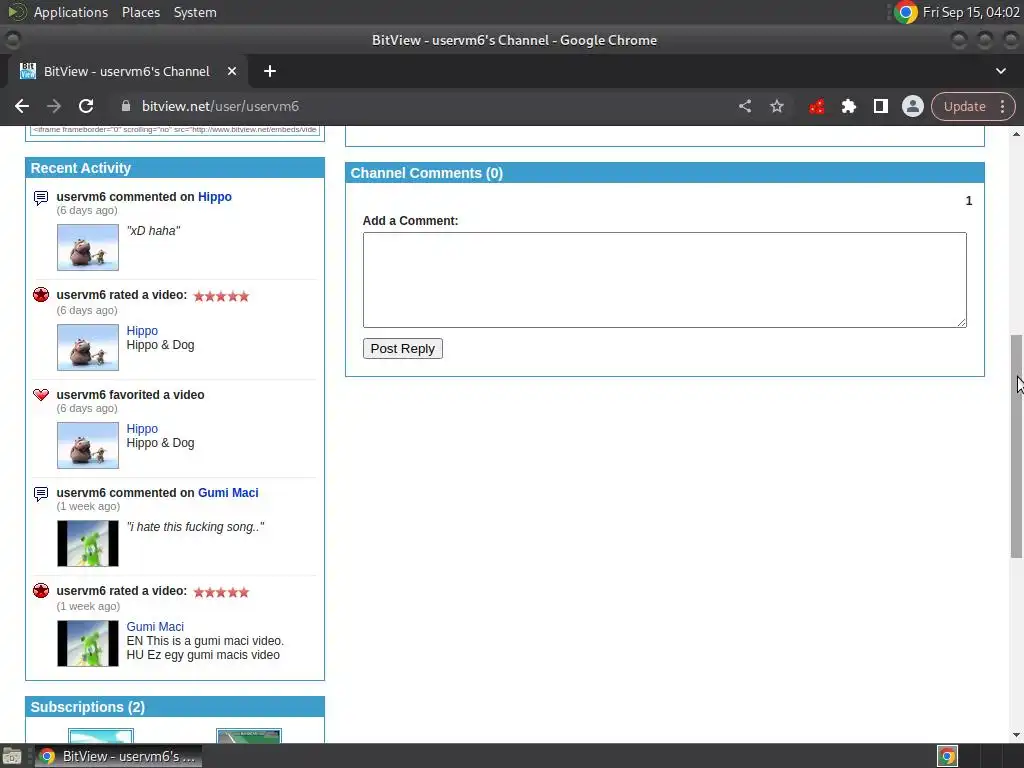Viewport: 1024px width, 768px height.
Task: Open Gumi Maci thumbnail beside hate song comment
Action: click(88, 543)
